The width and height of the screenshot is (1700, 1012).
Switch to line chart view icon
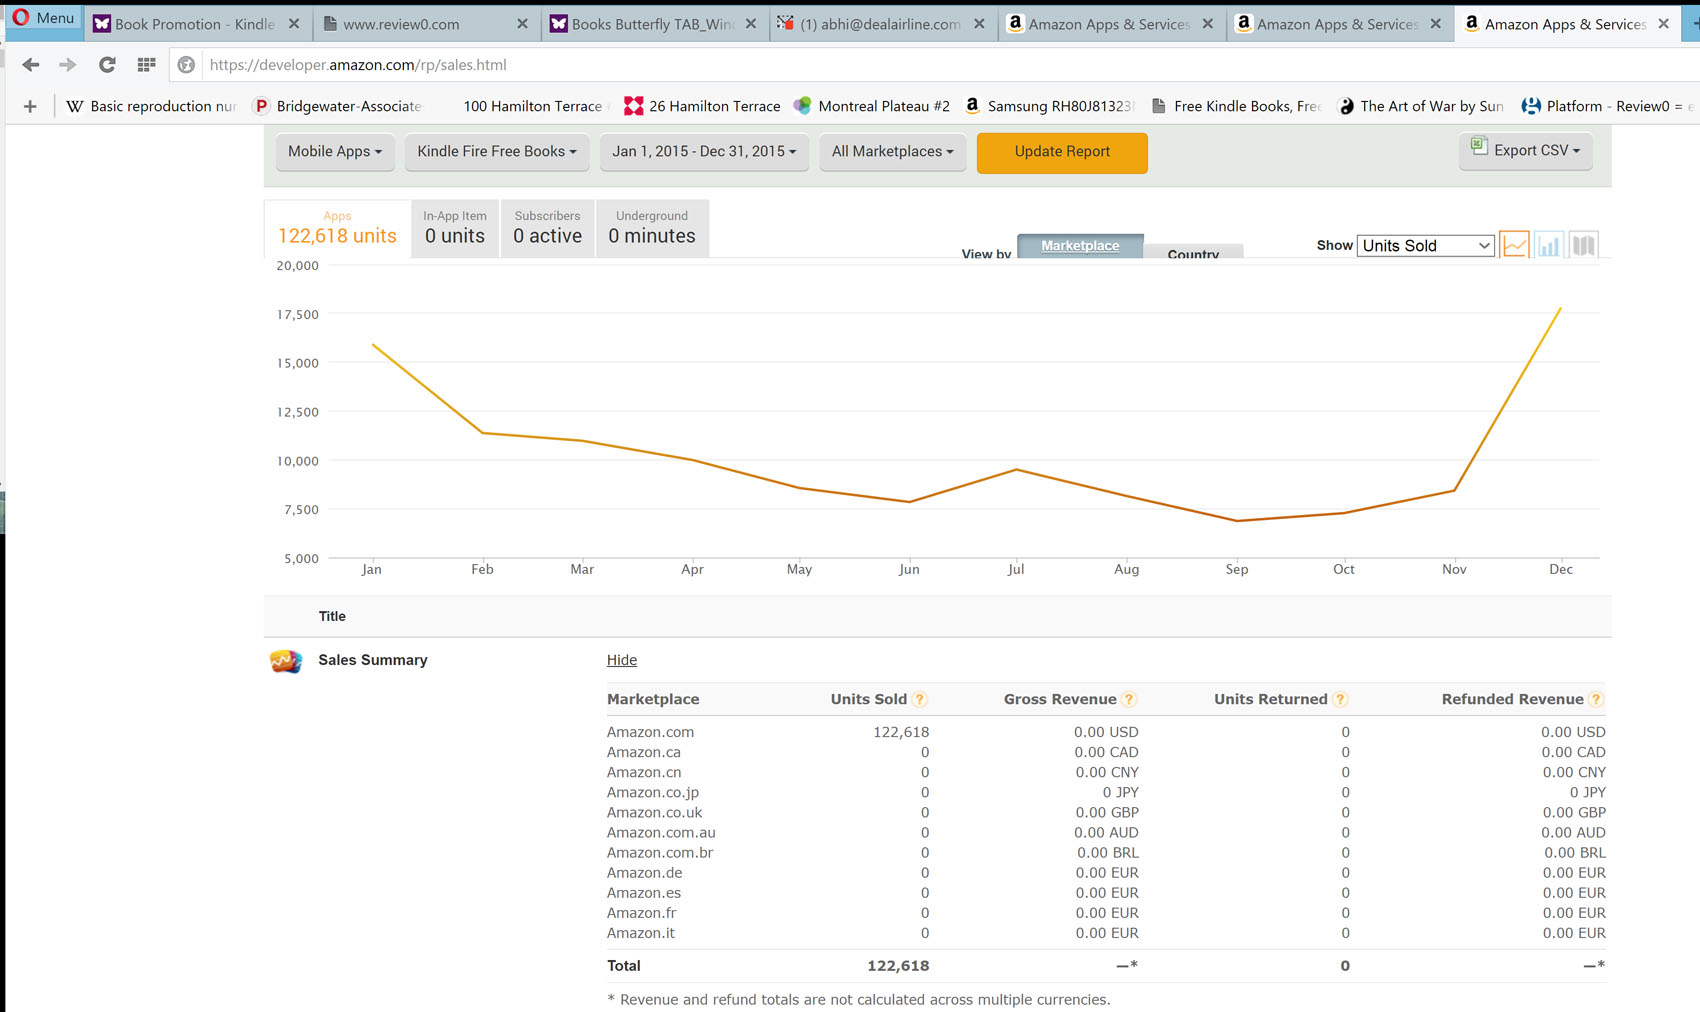point(1515,245)
